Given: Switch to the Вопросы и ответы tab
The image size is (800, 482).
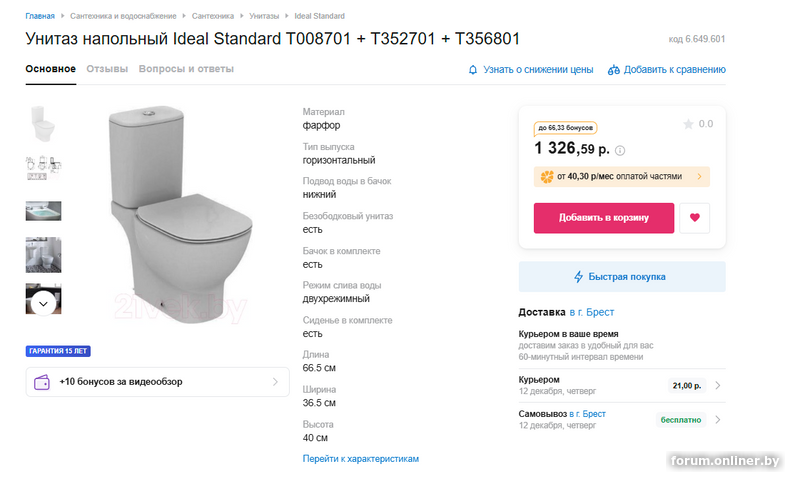Looking at the screenshot, I should [x=186, y=69].
